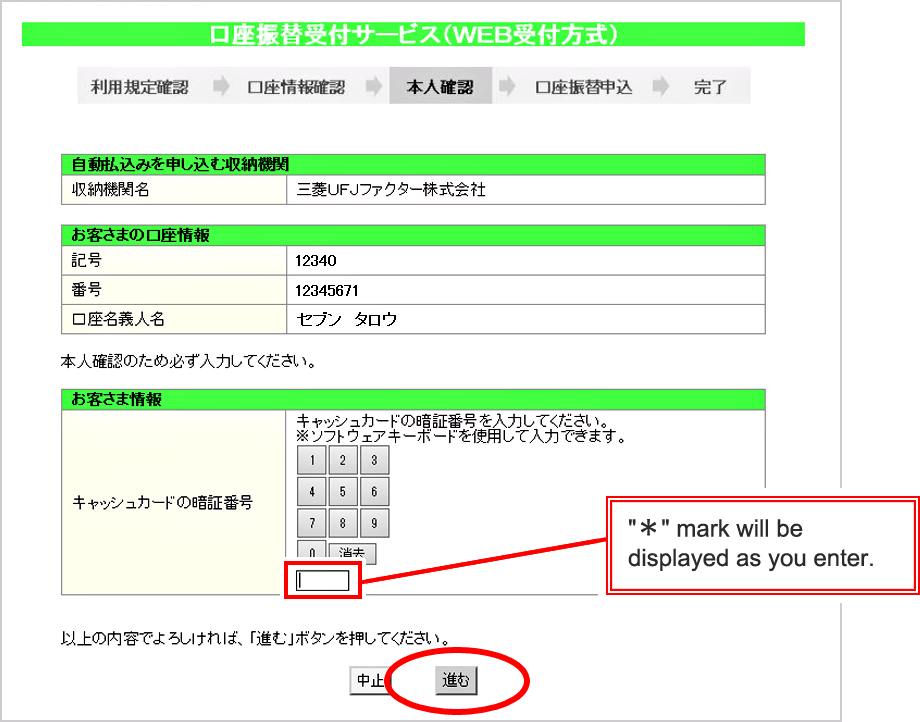The width and height of the screenshot is (920, 722).
Task: Click the 自動払込みを申し込む収納機関 header
Action: tap(413, 165)
